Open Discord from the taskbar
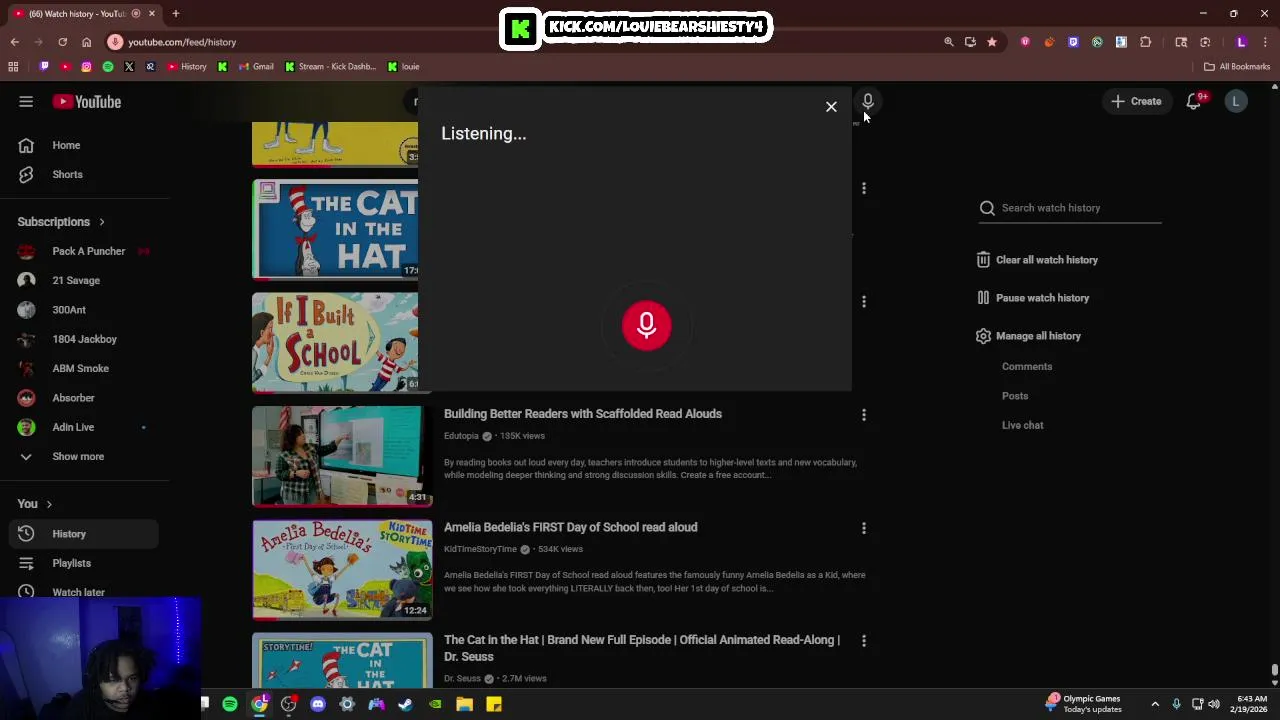 pyautogui.click(x=318, y=704)
